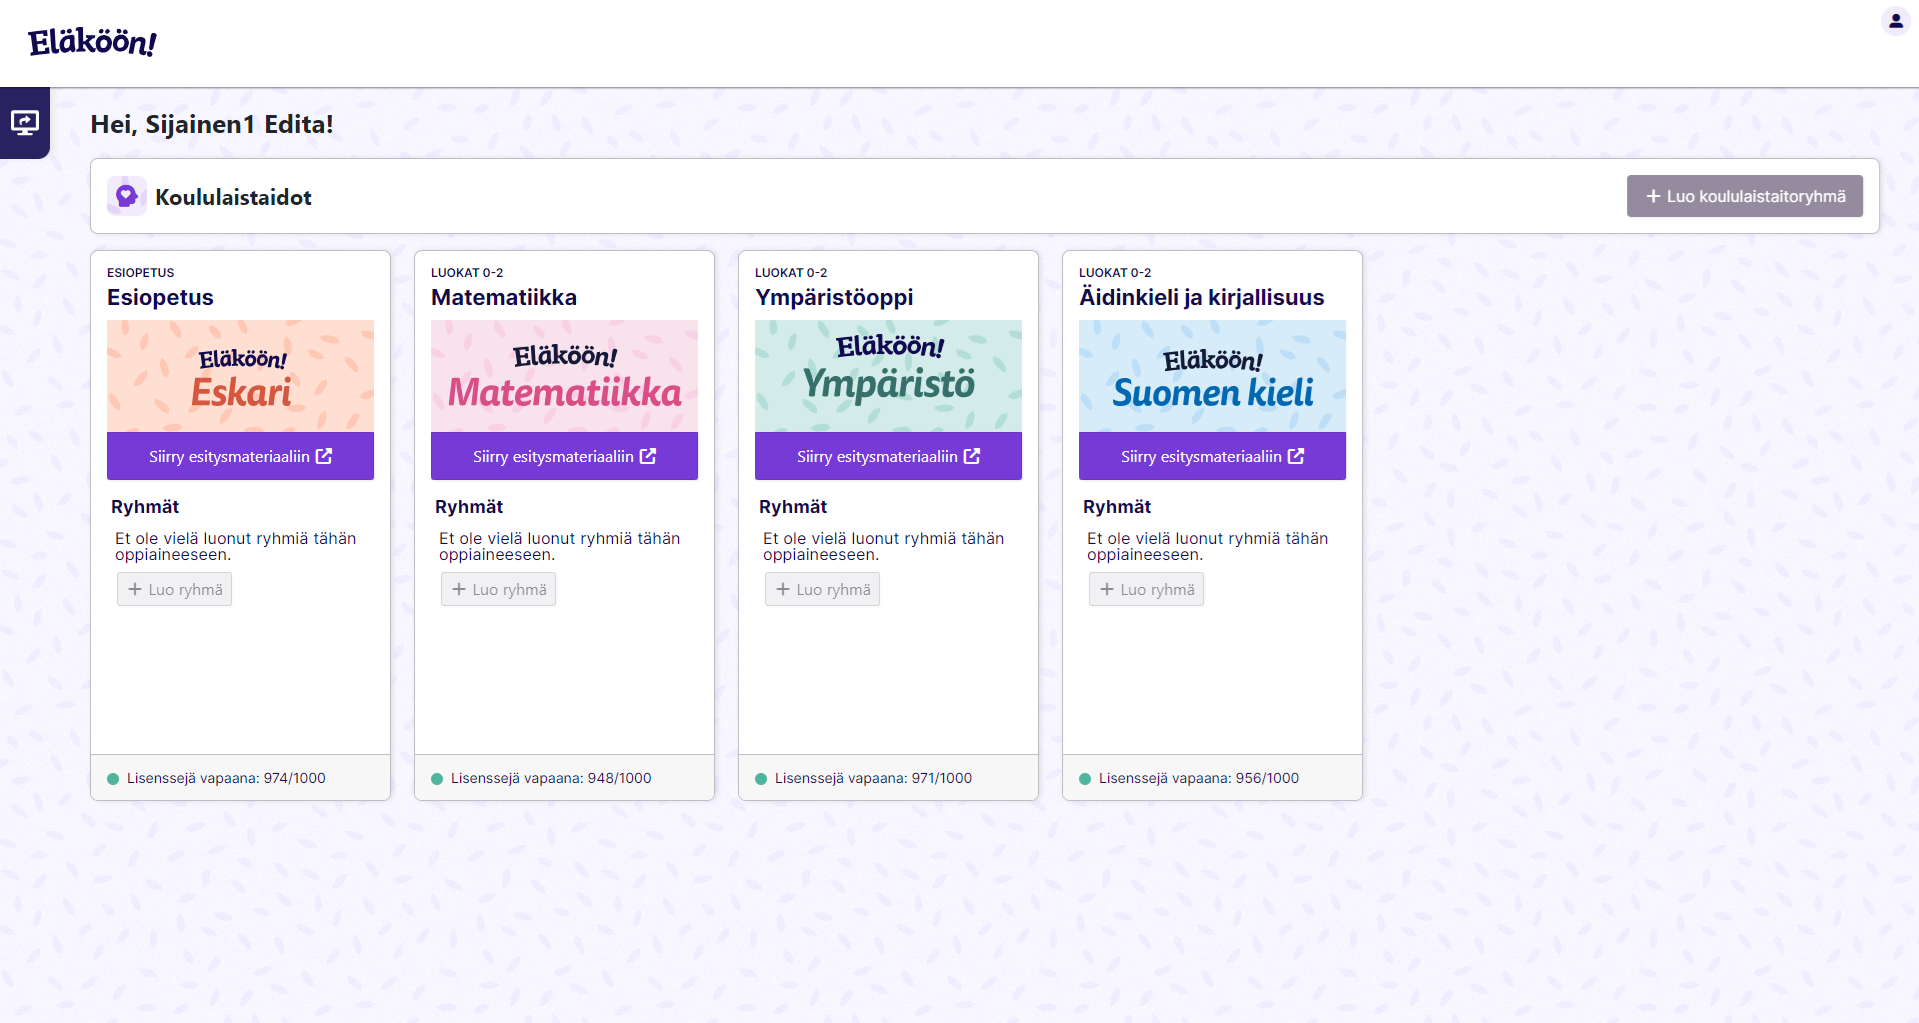Click Luo koululaistaitoryhmä button
The width and height of the screenshot is (1919, 1023).
(x=1744, y=196)
